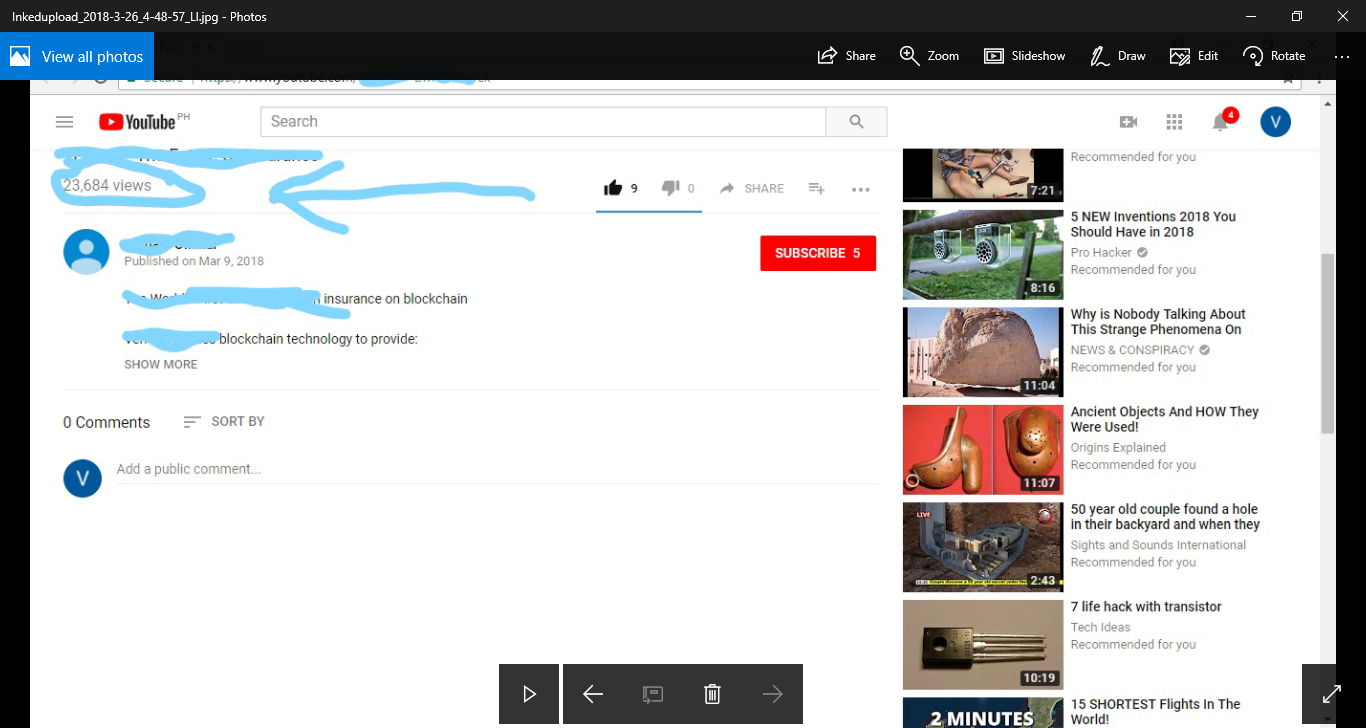Screen dimensions: 1366x728
Task: Click the fullscreen expand arrows icon
Action: pyautogui.click(x=1332, y=694)
